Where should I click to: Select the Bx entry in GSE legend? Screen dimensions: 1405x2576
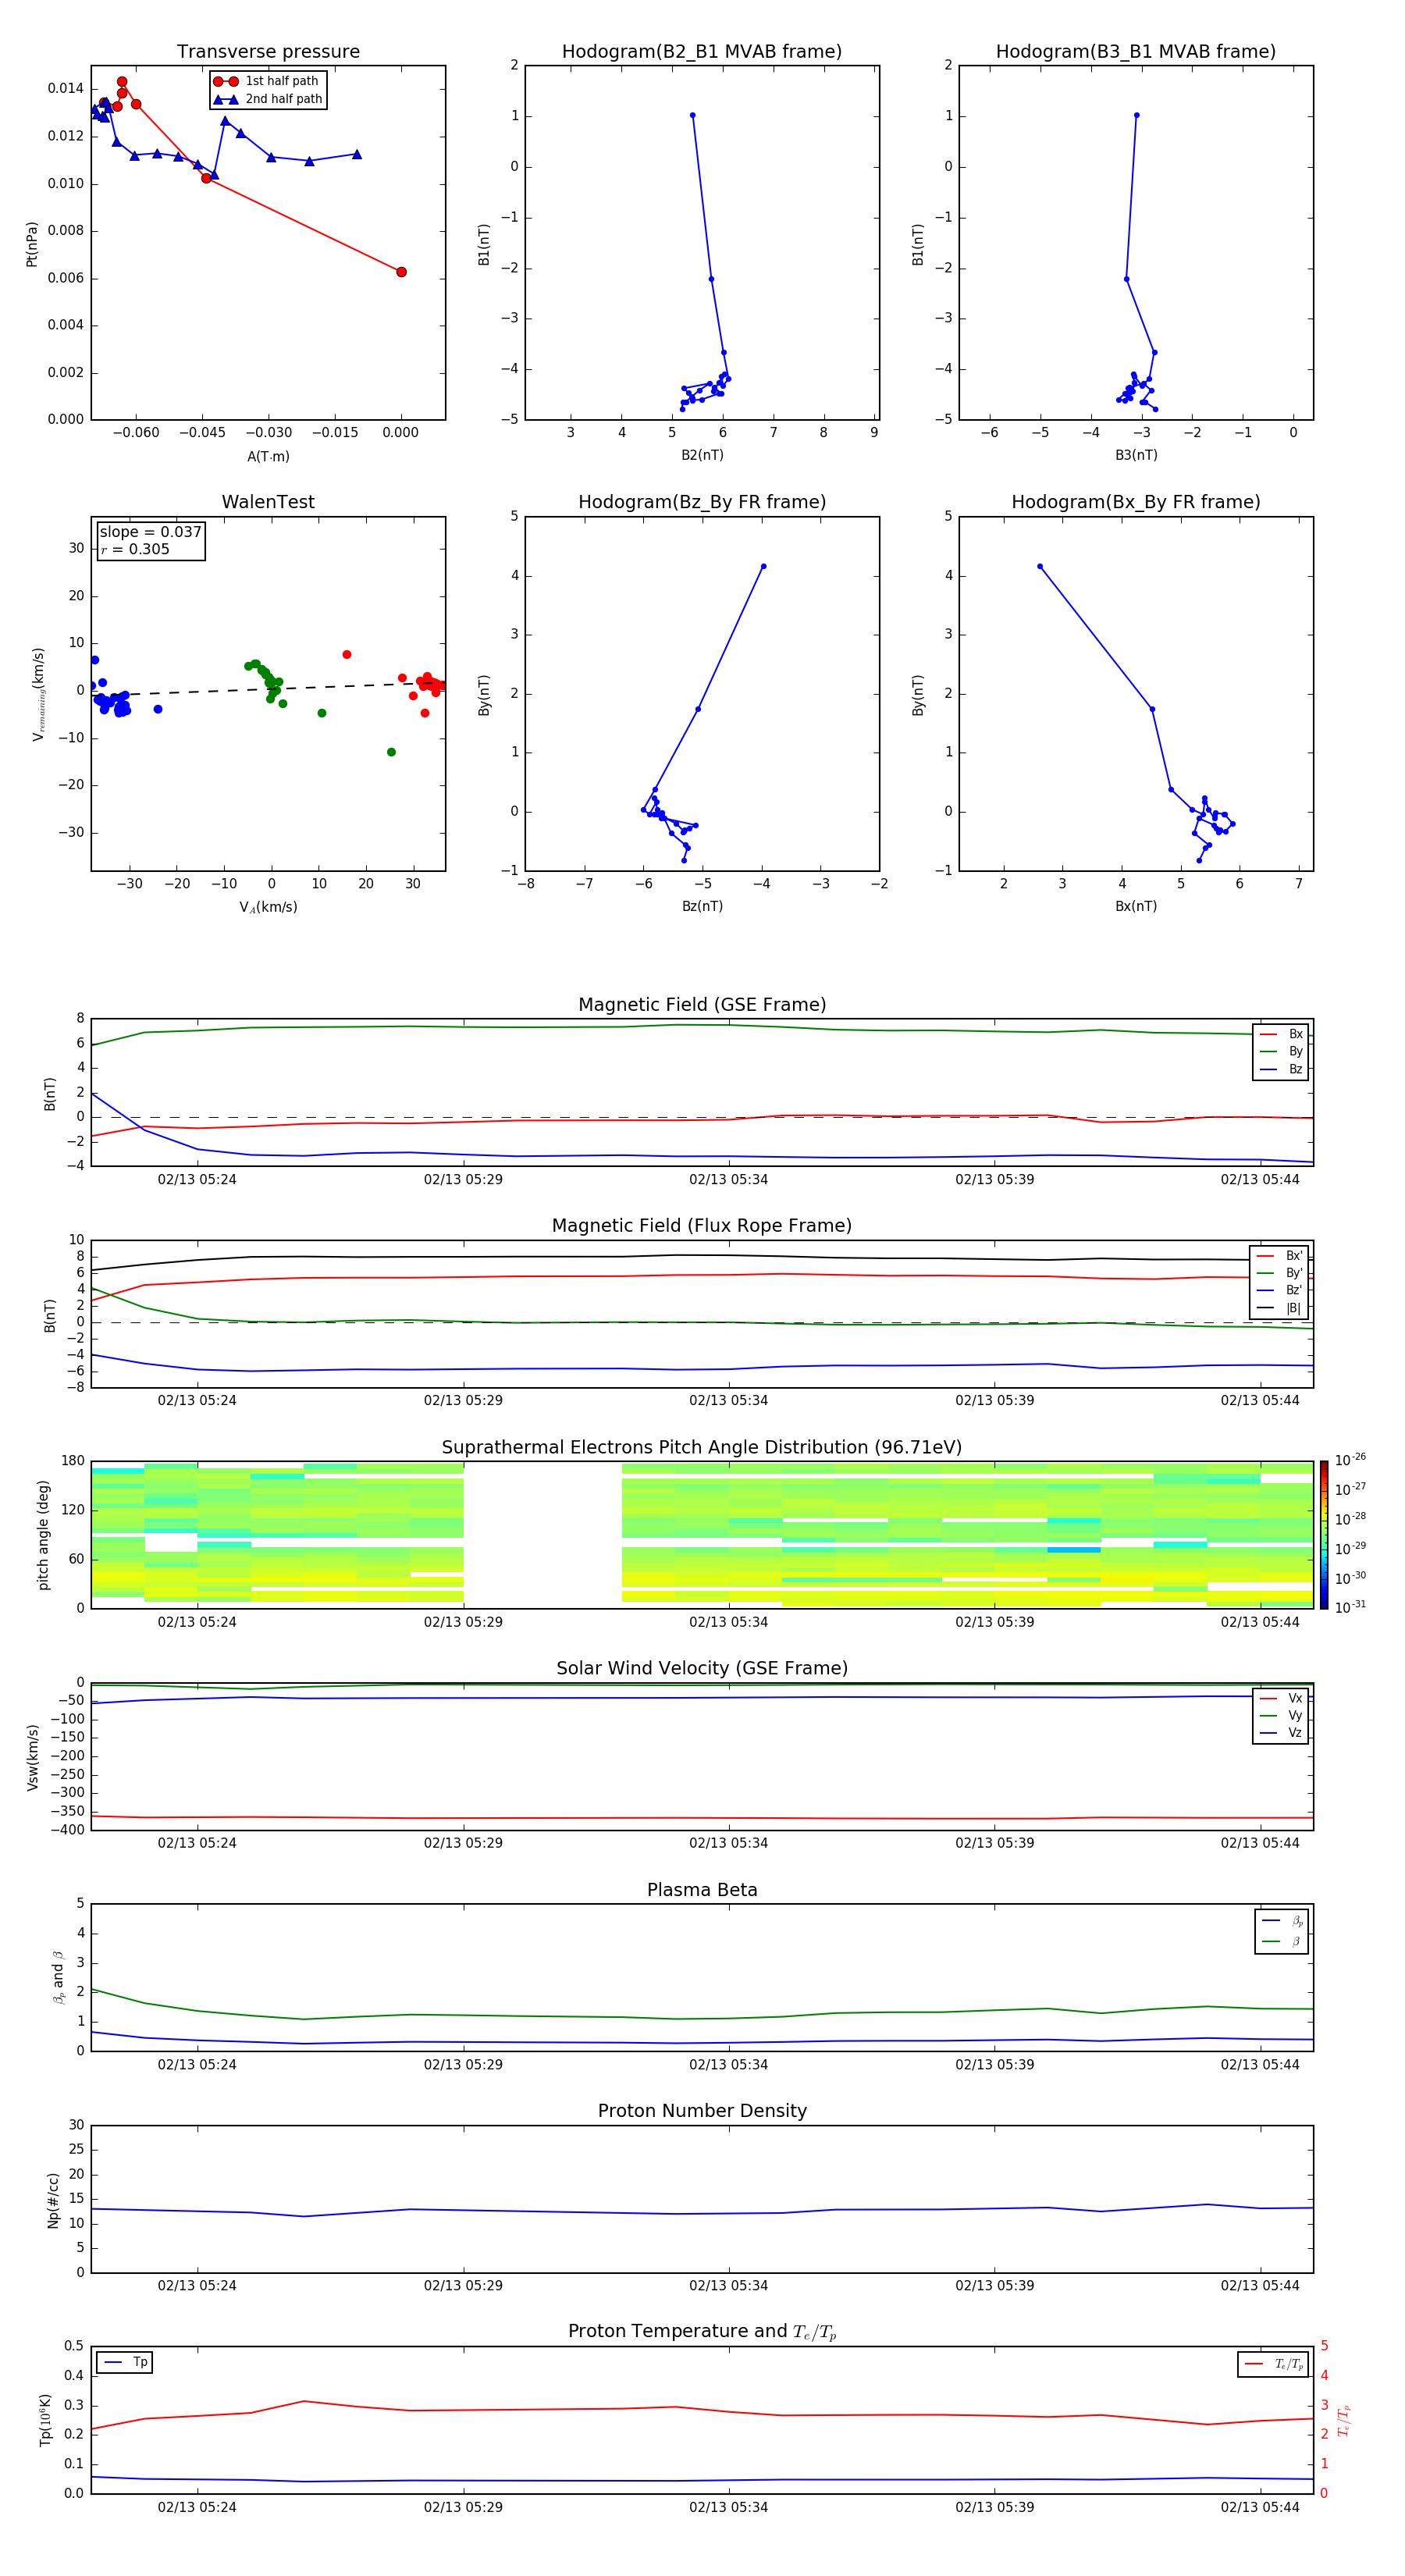click(x=1281, y=1034)
